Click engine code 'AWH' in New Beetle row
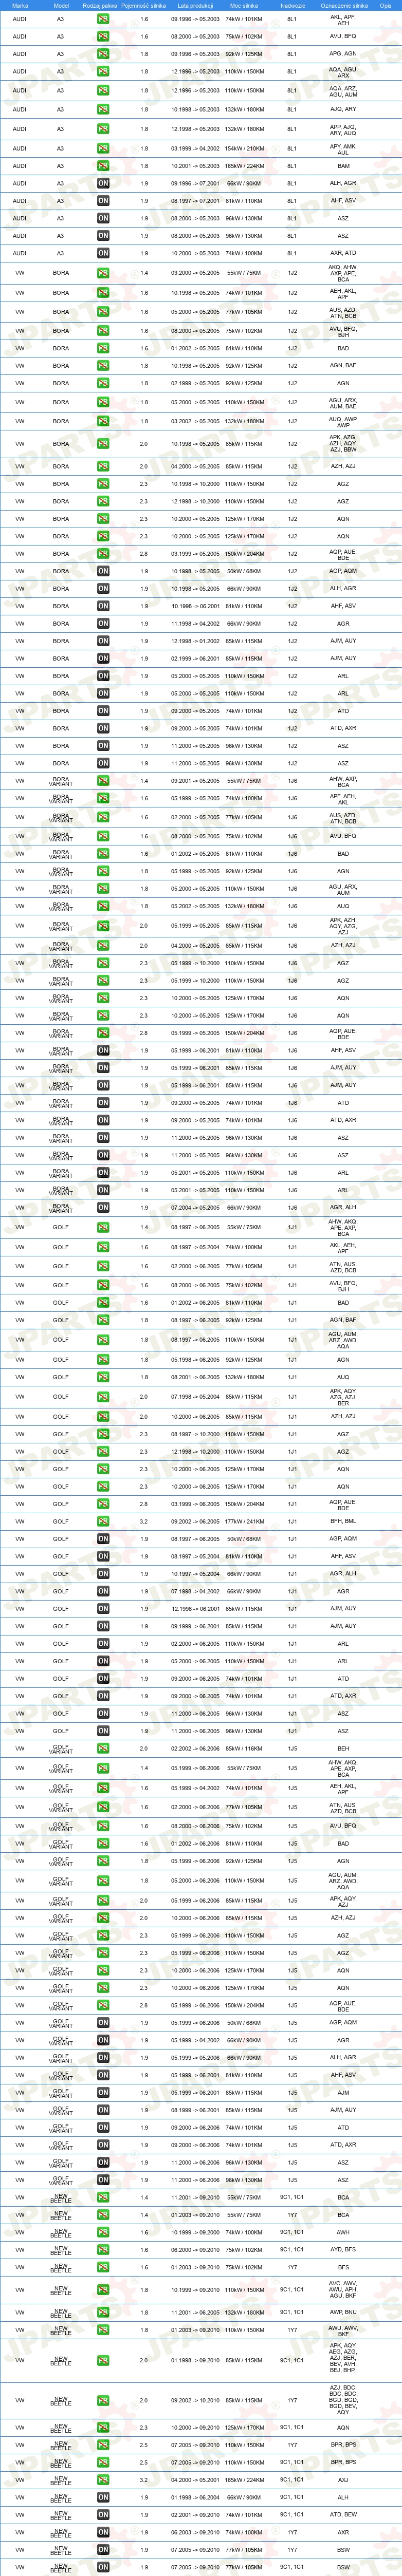Screen dimensions: 402x2576 343,2232
